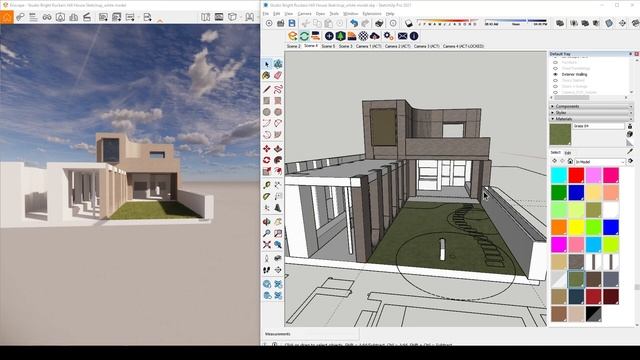Choose the Tape Measure tool

coord(267,185)
